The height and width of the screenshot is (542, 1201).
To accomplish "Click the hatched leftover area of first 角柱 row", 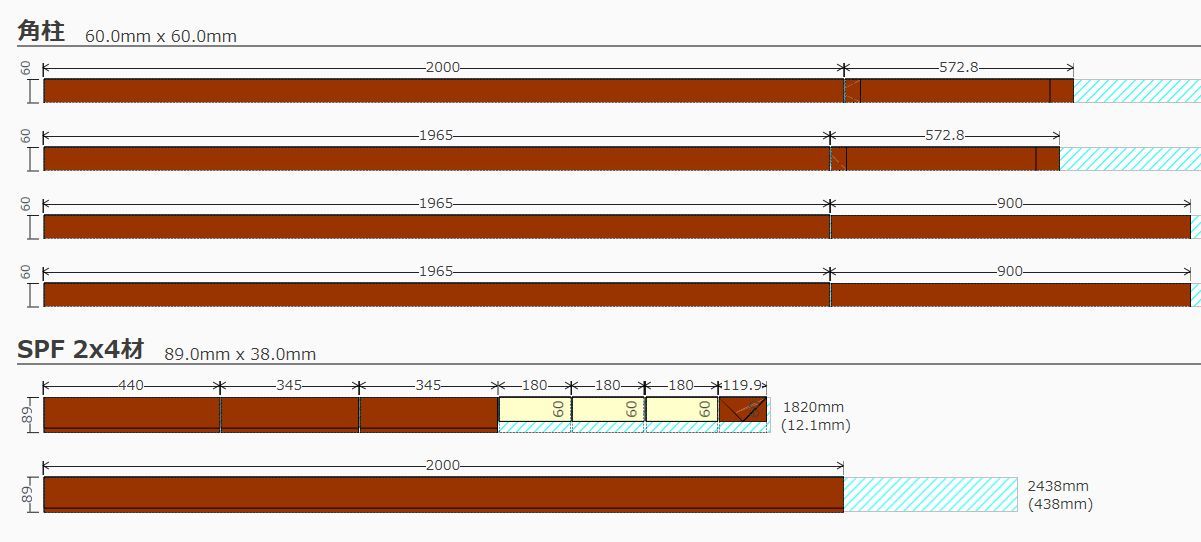I will point(1137,90).
